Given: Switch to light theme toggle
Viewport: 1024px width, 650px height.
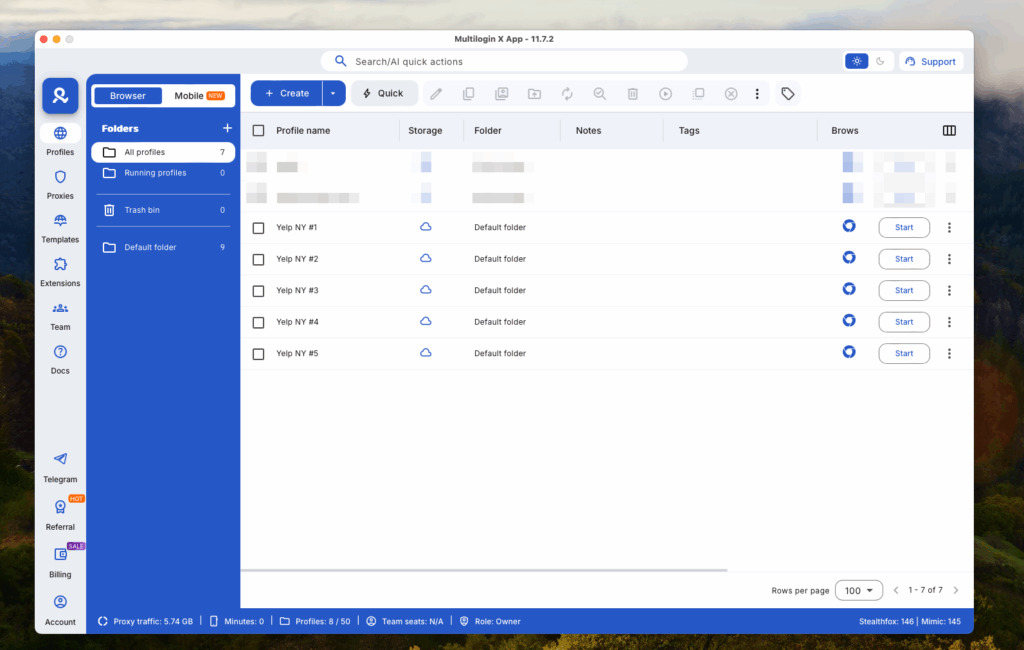Looking at the screenshot, I should (856, 61).
